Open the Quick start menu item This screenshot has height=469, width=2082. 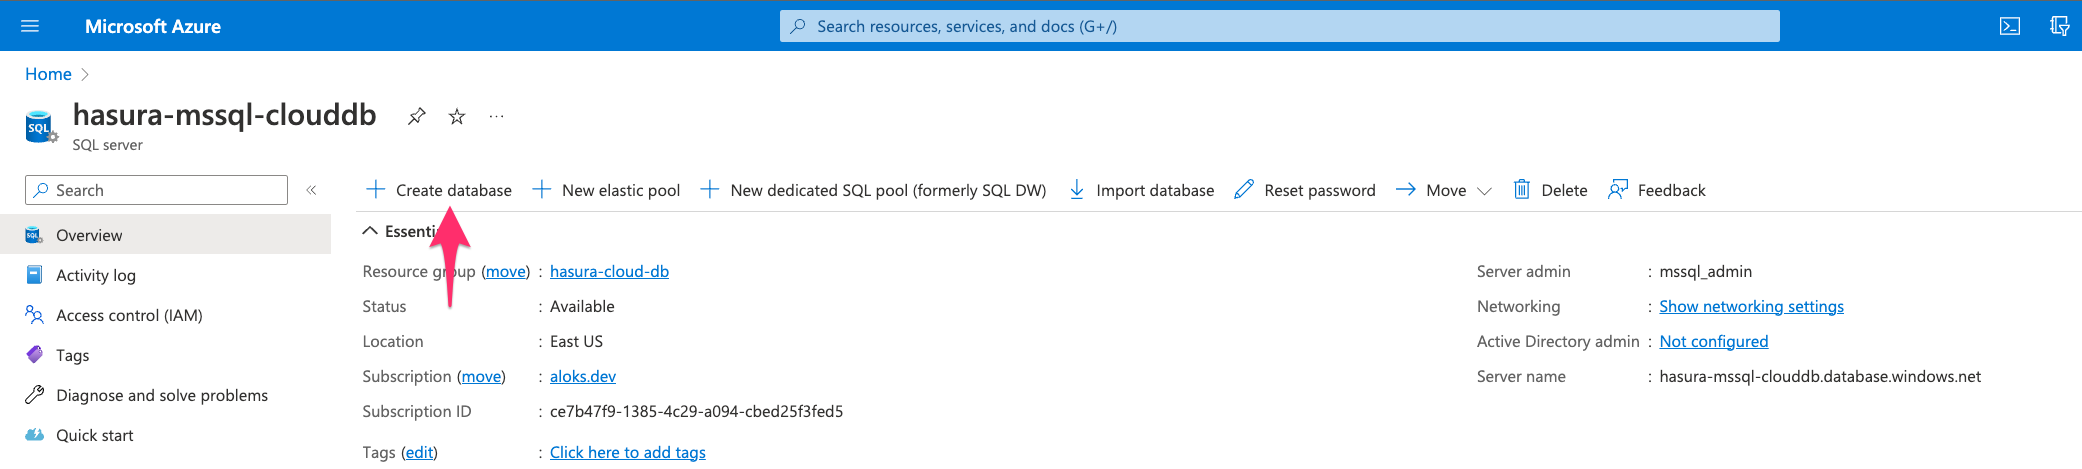coord(165,435)
